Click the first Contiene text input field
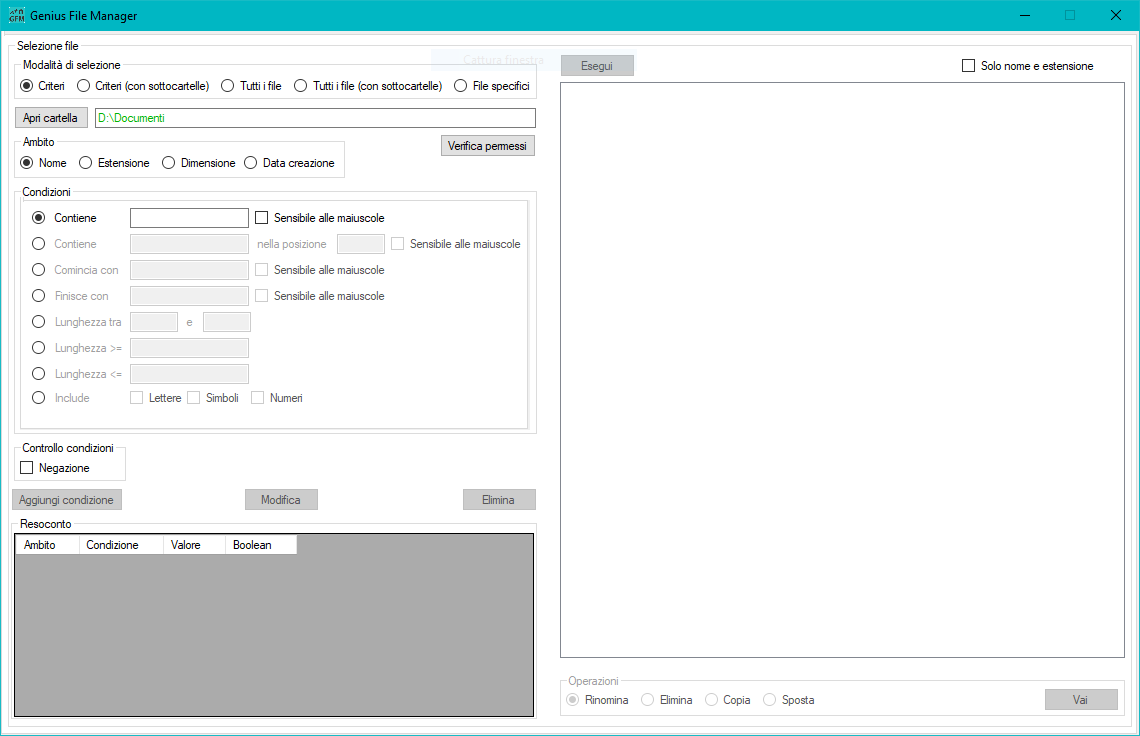 click(x=189, y=218)
